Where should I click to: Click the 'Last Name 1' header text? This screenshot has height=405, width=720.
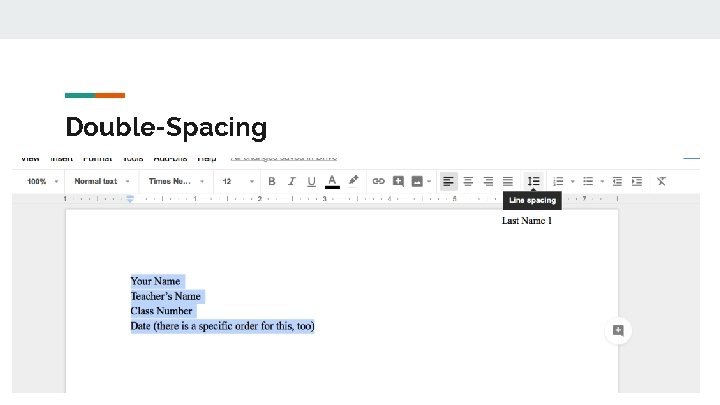[527, 221]
